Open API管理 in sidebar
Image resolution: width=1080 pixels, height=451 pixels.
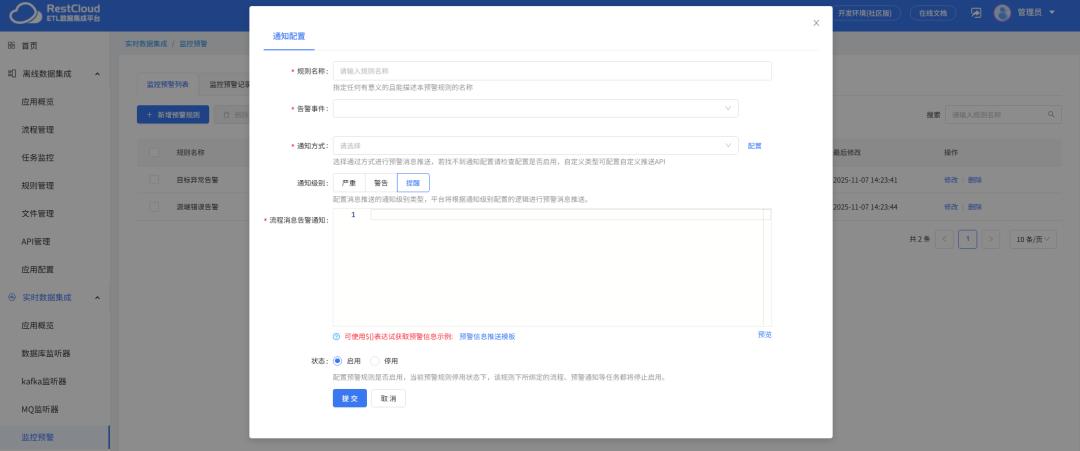coord(36,242)
